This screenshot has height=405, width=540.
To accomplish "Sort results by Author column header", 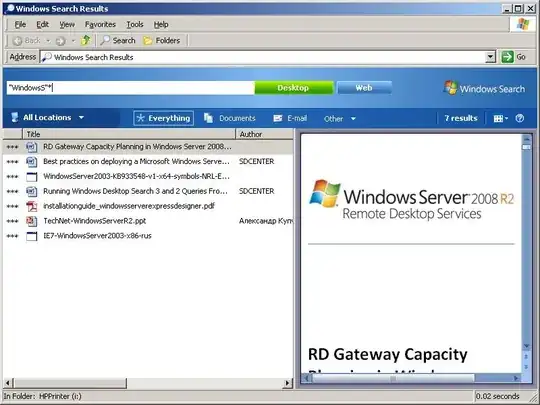I will click(264, 134).
